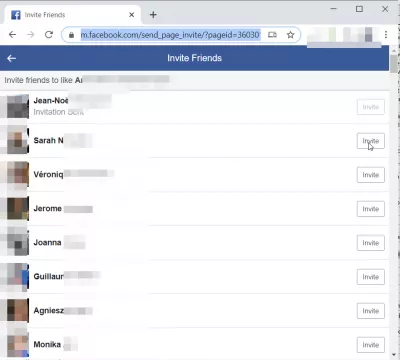
Task: Open a new tab with the plus icon
Action: click(153, 15)
